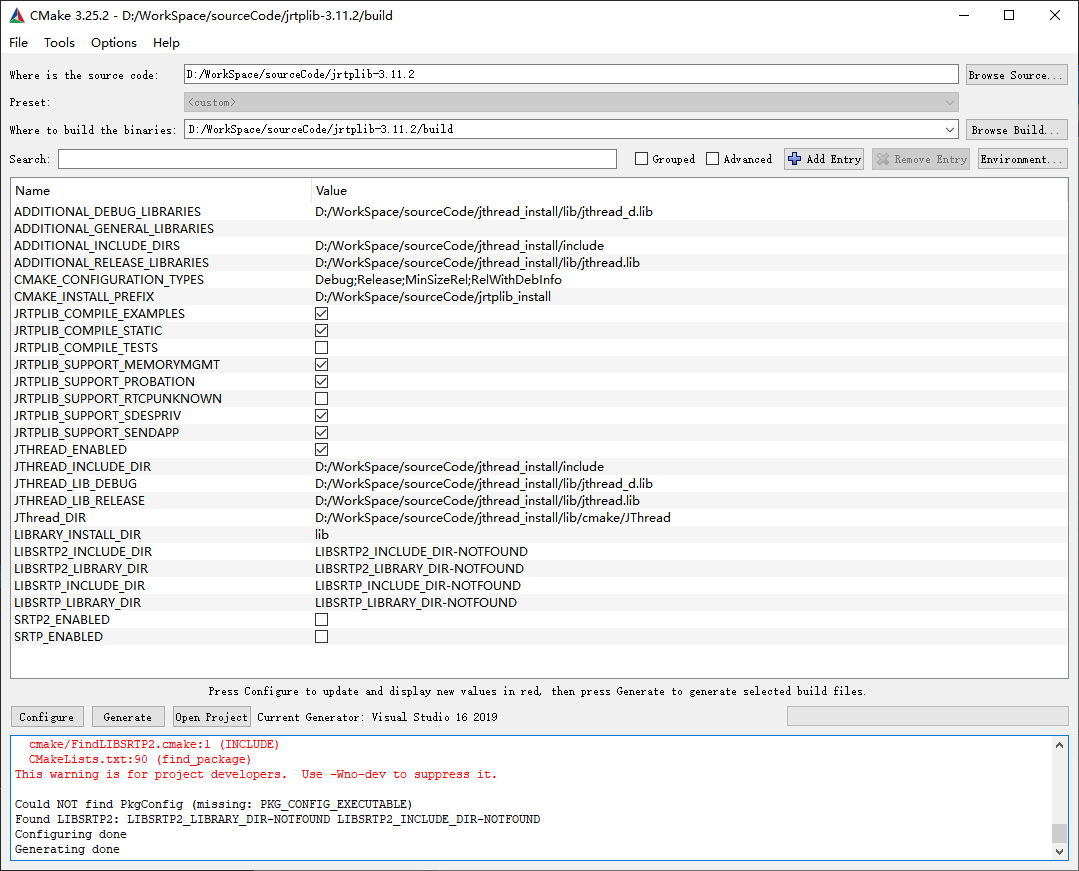Select JThread_DIR value cell
This screenshot has height=871, width=1079.
tap(493, 517)
